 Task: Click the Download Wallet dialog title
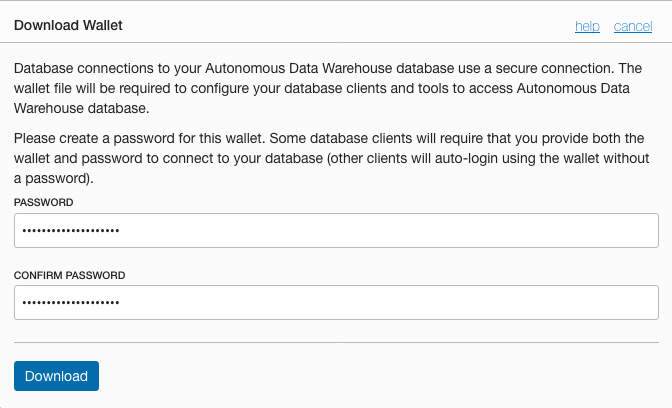(68, 26)
